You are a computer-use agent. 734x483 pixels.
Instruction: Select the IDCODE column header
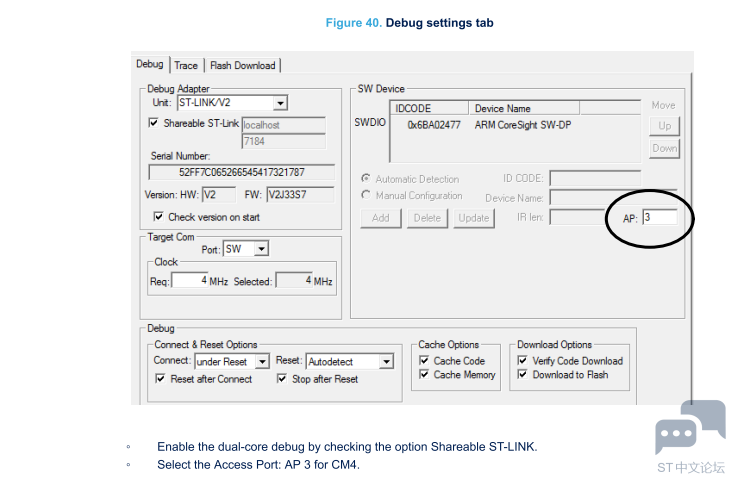point(429,108)
